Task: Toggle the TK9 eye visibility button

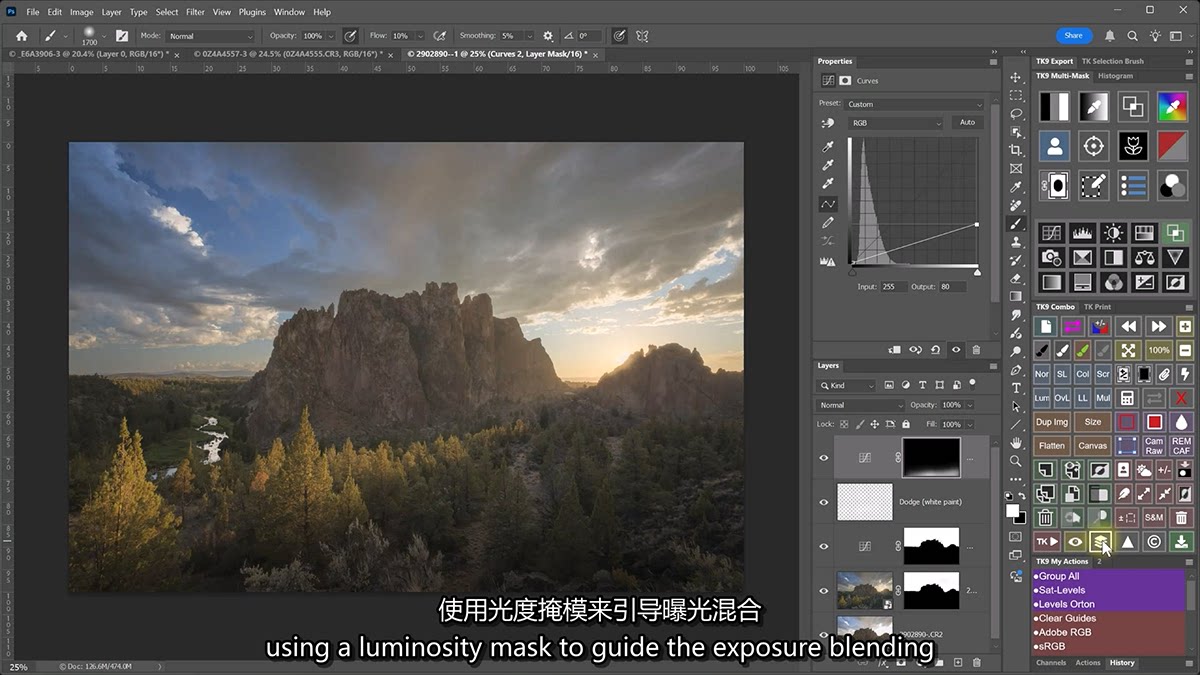Action: pyautogui.click(x=1076, y=542)
